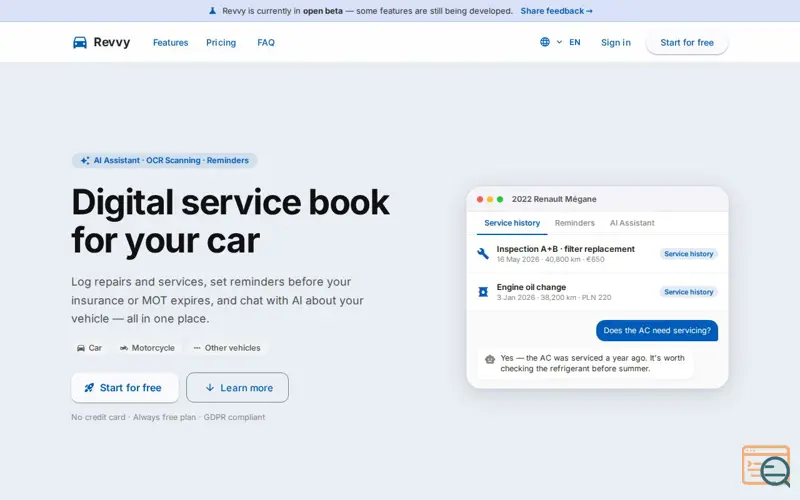Image resolution: width=800 pixels, height=500 pixels.
Task: Click Service history badge on Engine oil row
Action: [688, 292]
